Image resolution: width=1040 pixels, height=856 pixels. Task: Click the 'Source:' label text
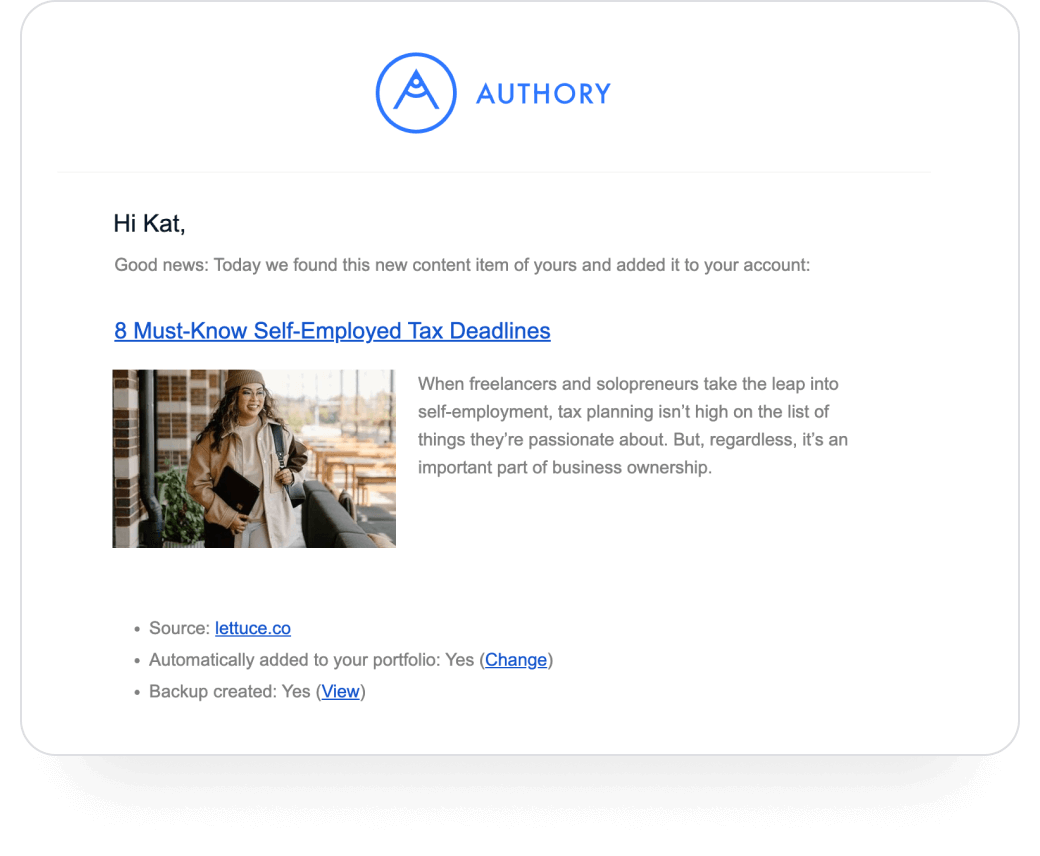(x=179, y=628)
